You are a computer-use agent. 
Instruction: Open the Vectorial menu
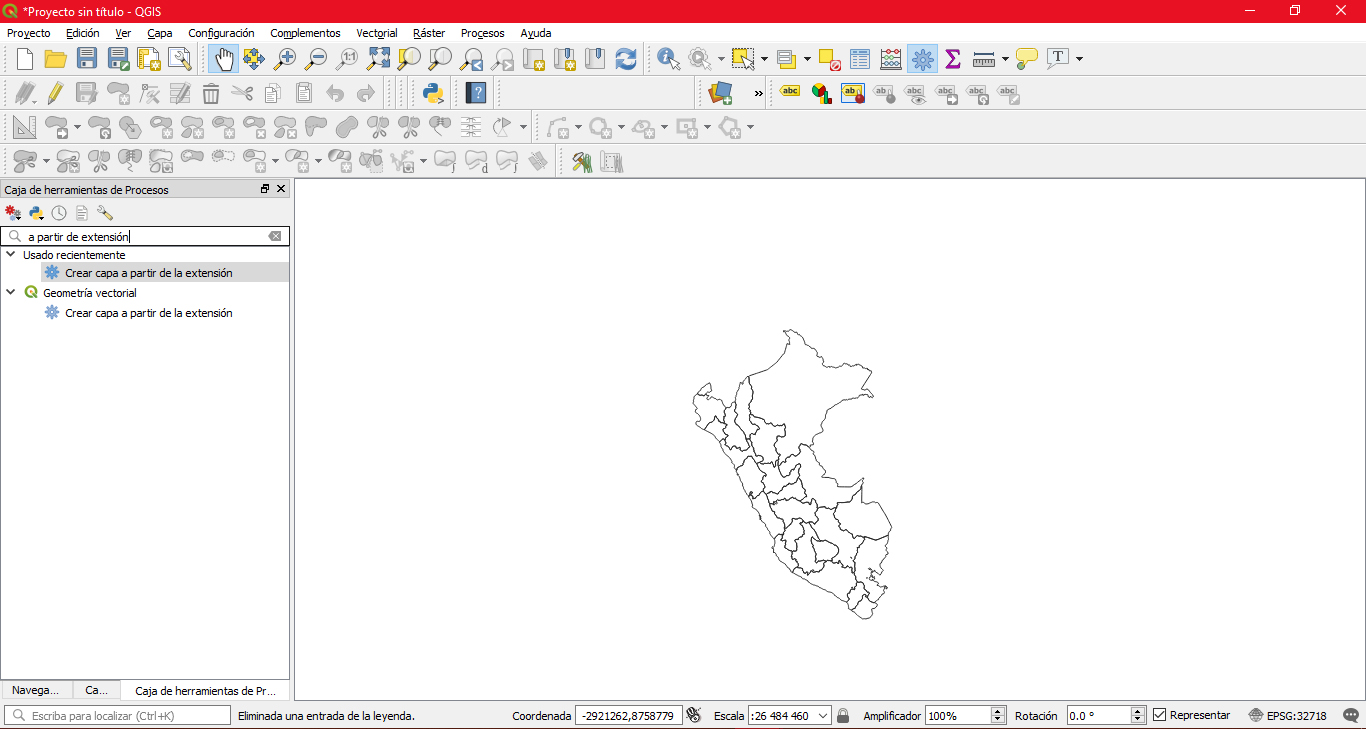(376, 33)
